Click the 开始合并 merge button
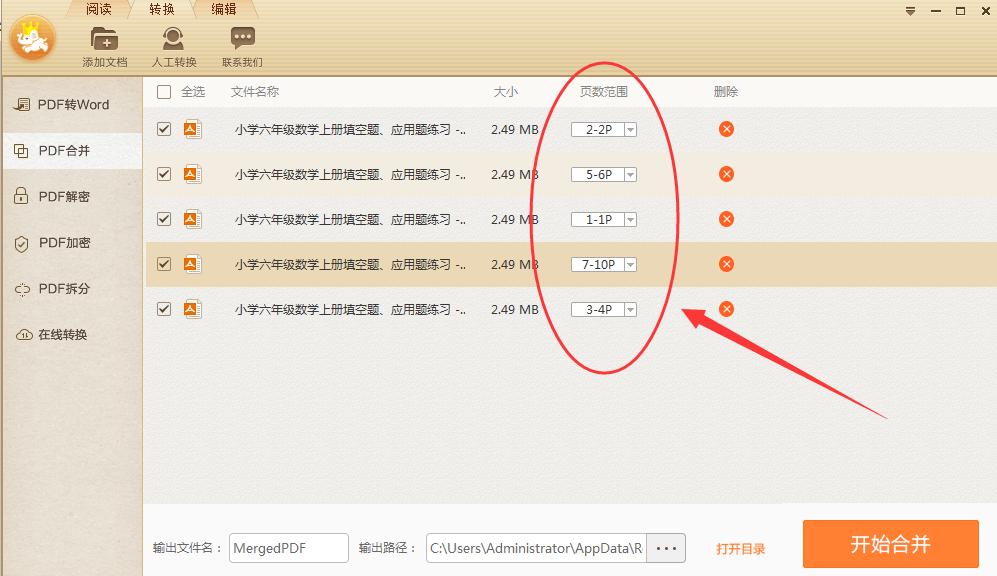 [889, 544]
